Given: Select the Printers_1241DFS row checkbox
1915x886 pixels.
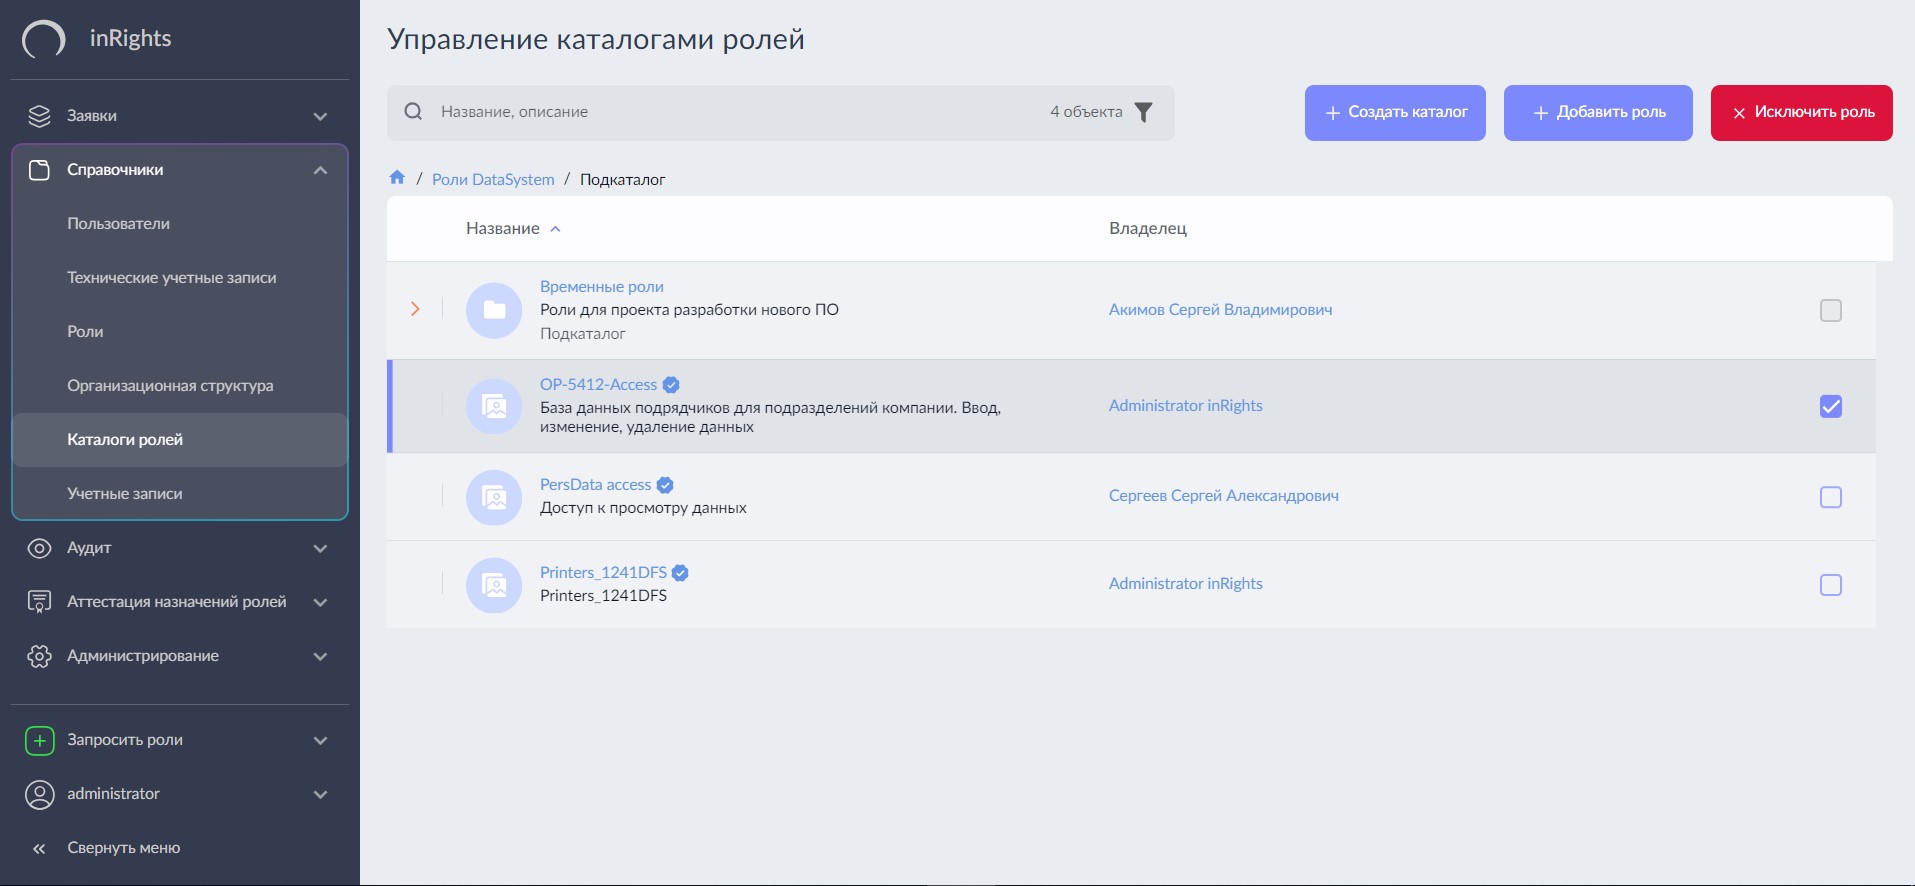Looking at the screenshot, I should (1830, 585).
